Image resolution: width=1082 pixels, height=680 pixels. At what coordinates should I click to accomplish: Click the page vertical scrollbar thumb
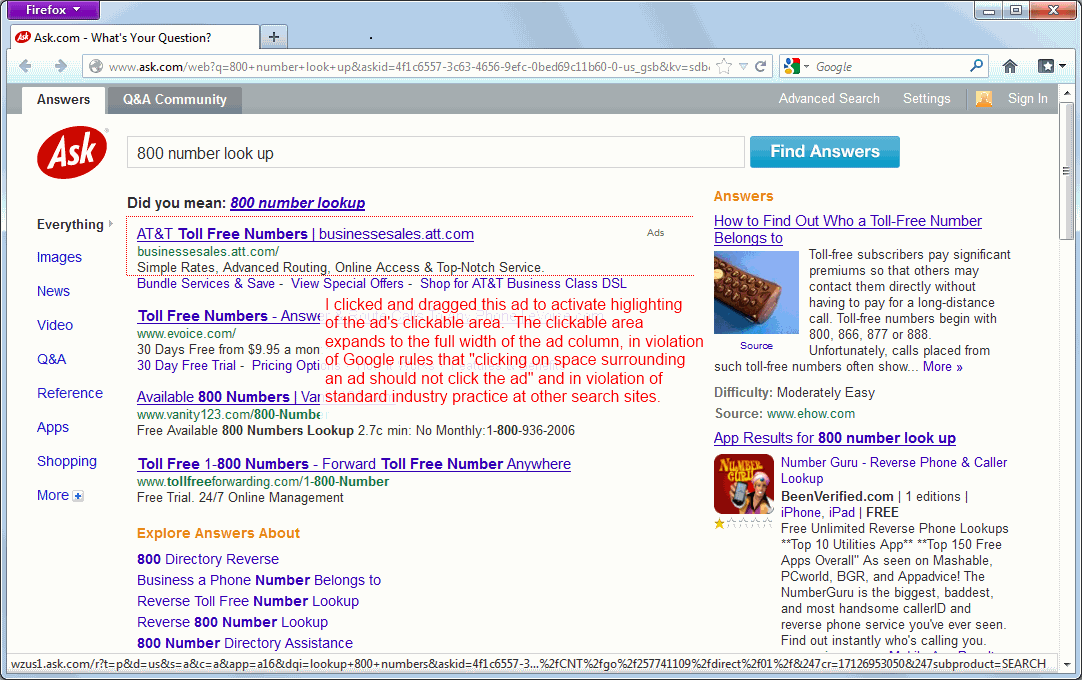coord(1067,171)
